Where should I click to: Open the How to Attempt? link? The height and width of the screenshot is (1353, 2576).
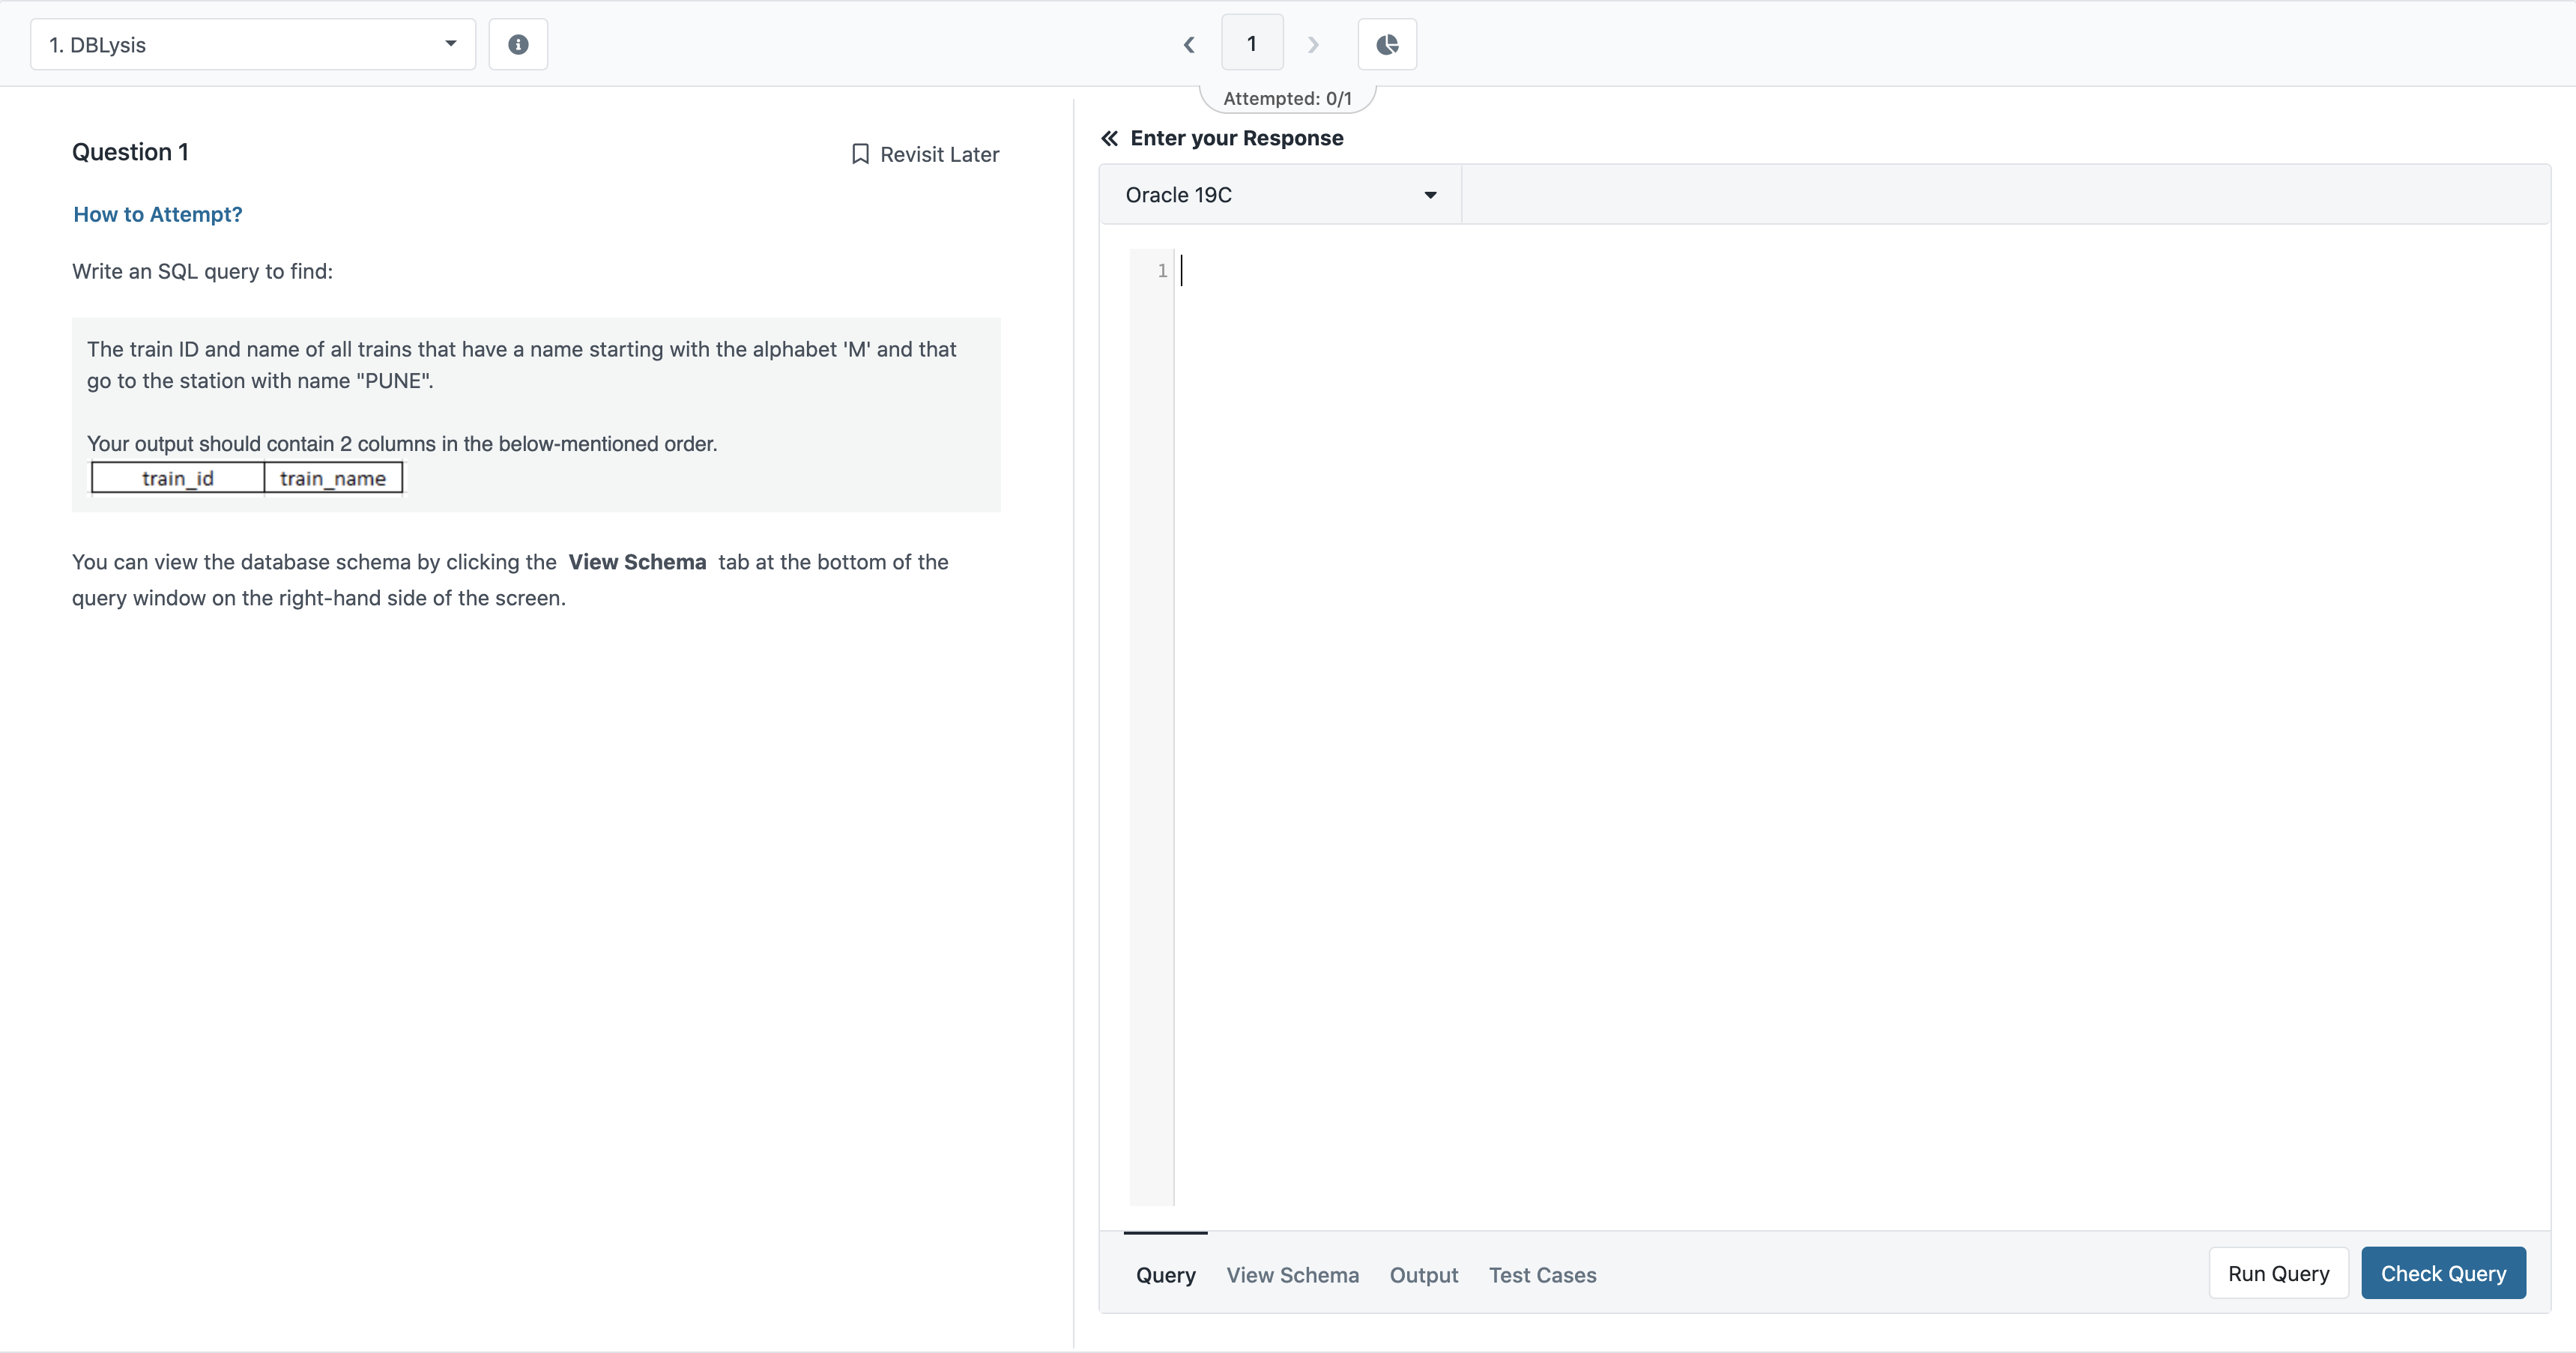click(x=157, y=214)
